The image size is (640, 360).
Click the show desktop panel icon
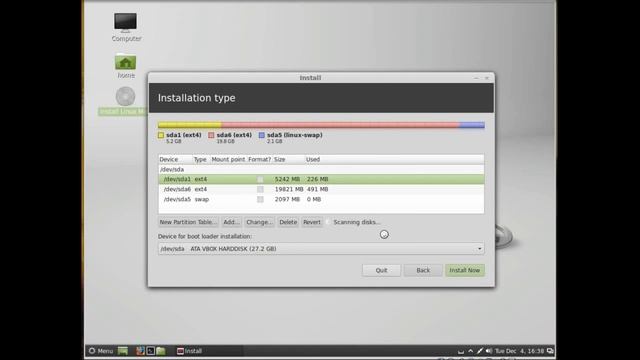(123, 351)
